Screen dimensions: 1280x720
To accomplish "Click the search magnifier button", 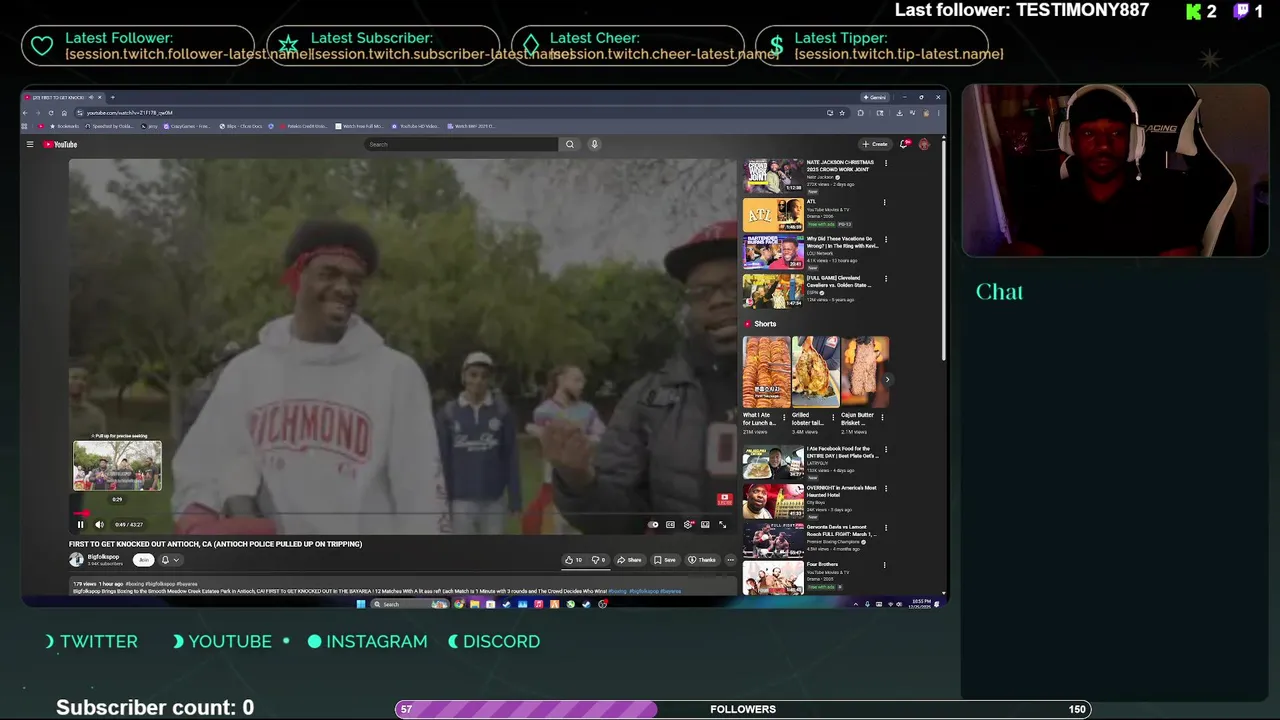I will tap(570, 144).
